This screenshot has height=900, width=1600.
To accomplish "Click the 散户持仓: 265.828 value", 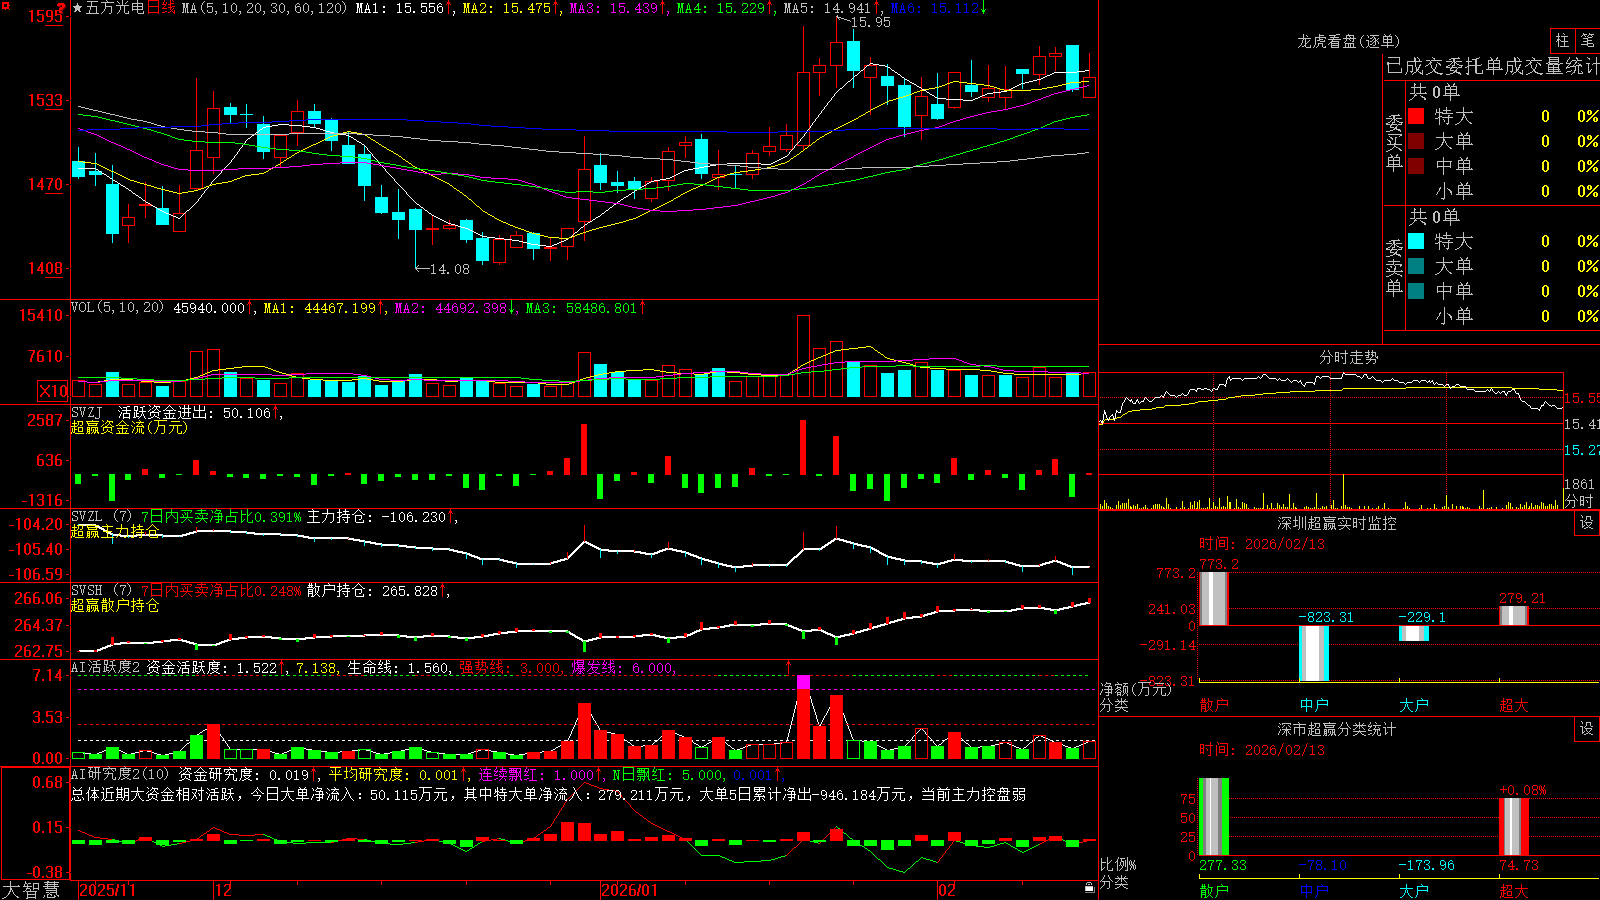I will click(372, 591).
